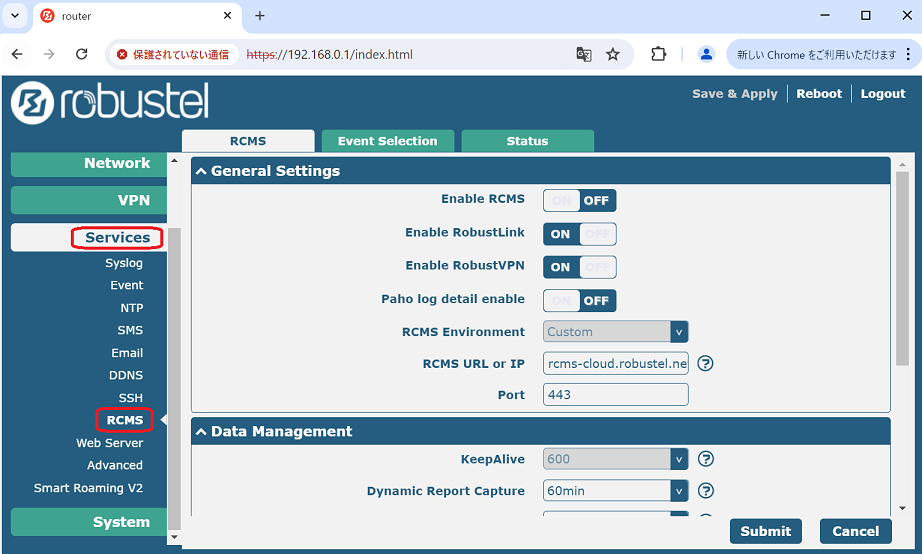
Task: Click the sidebar scroll down arrow
Action: coord(174,537)
